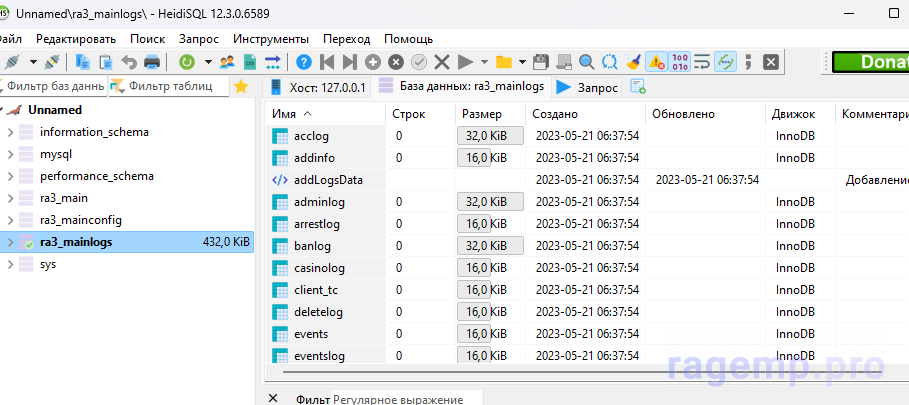
Task: Go to last row icon
Action: [x=350, y=61]
